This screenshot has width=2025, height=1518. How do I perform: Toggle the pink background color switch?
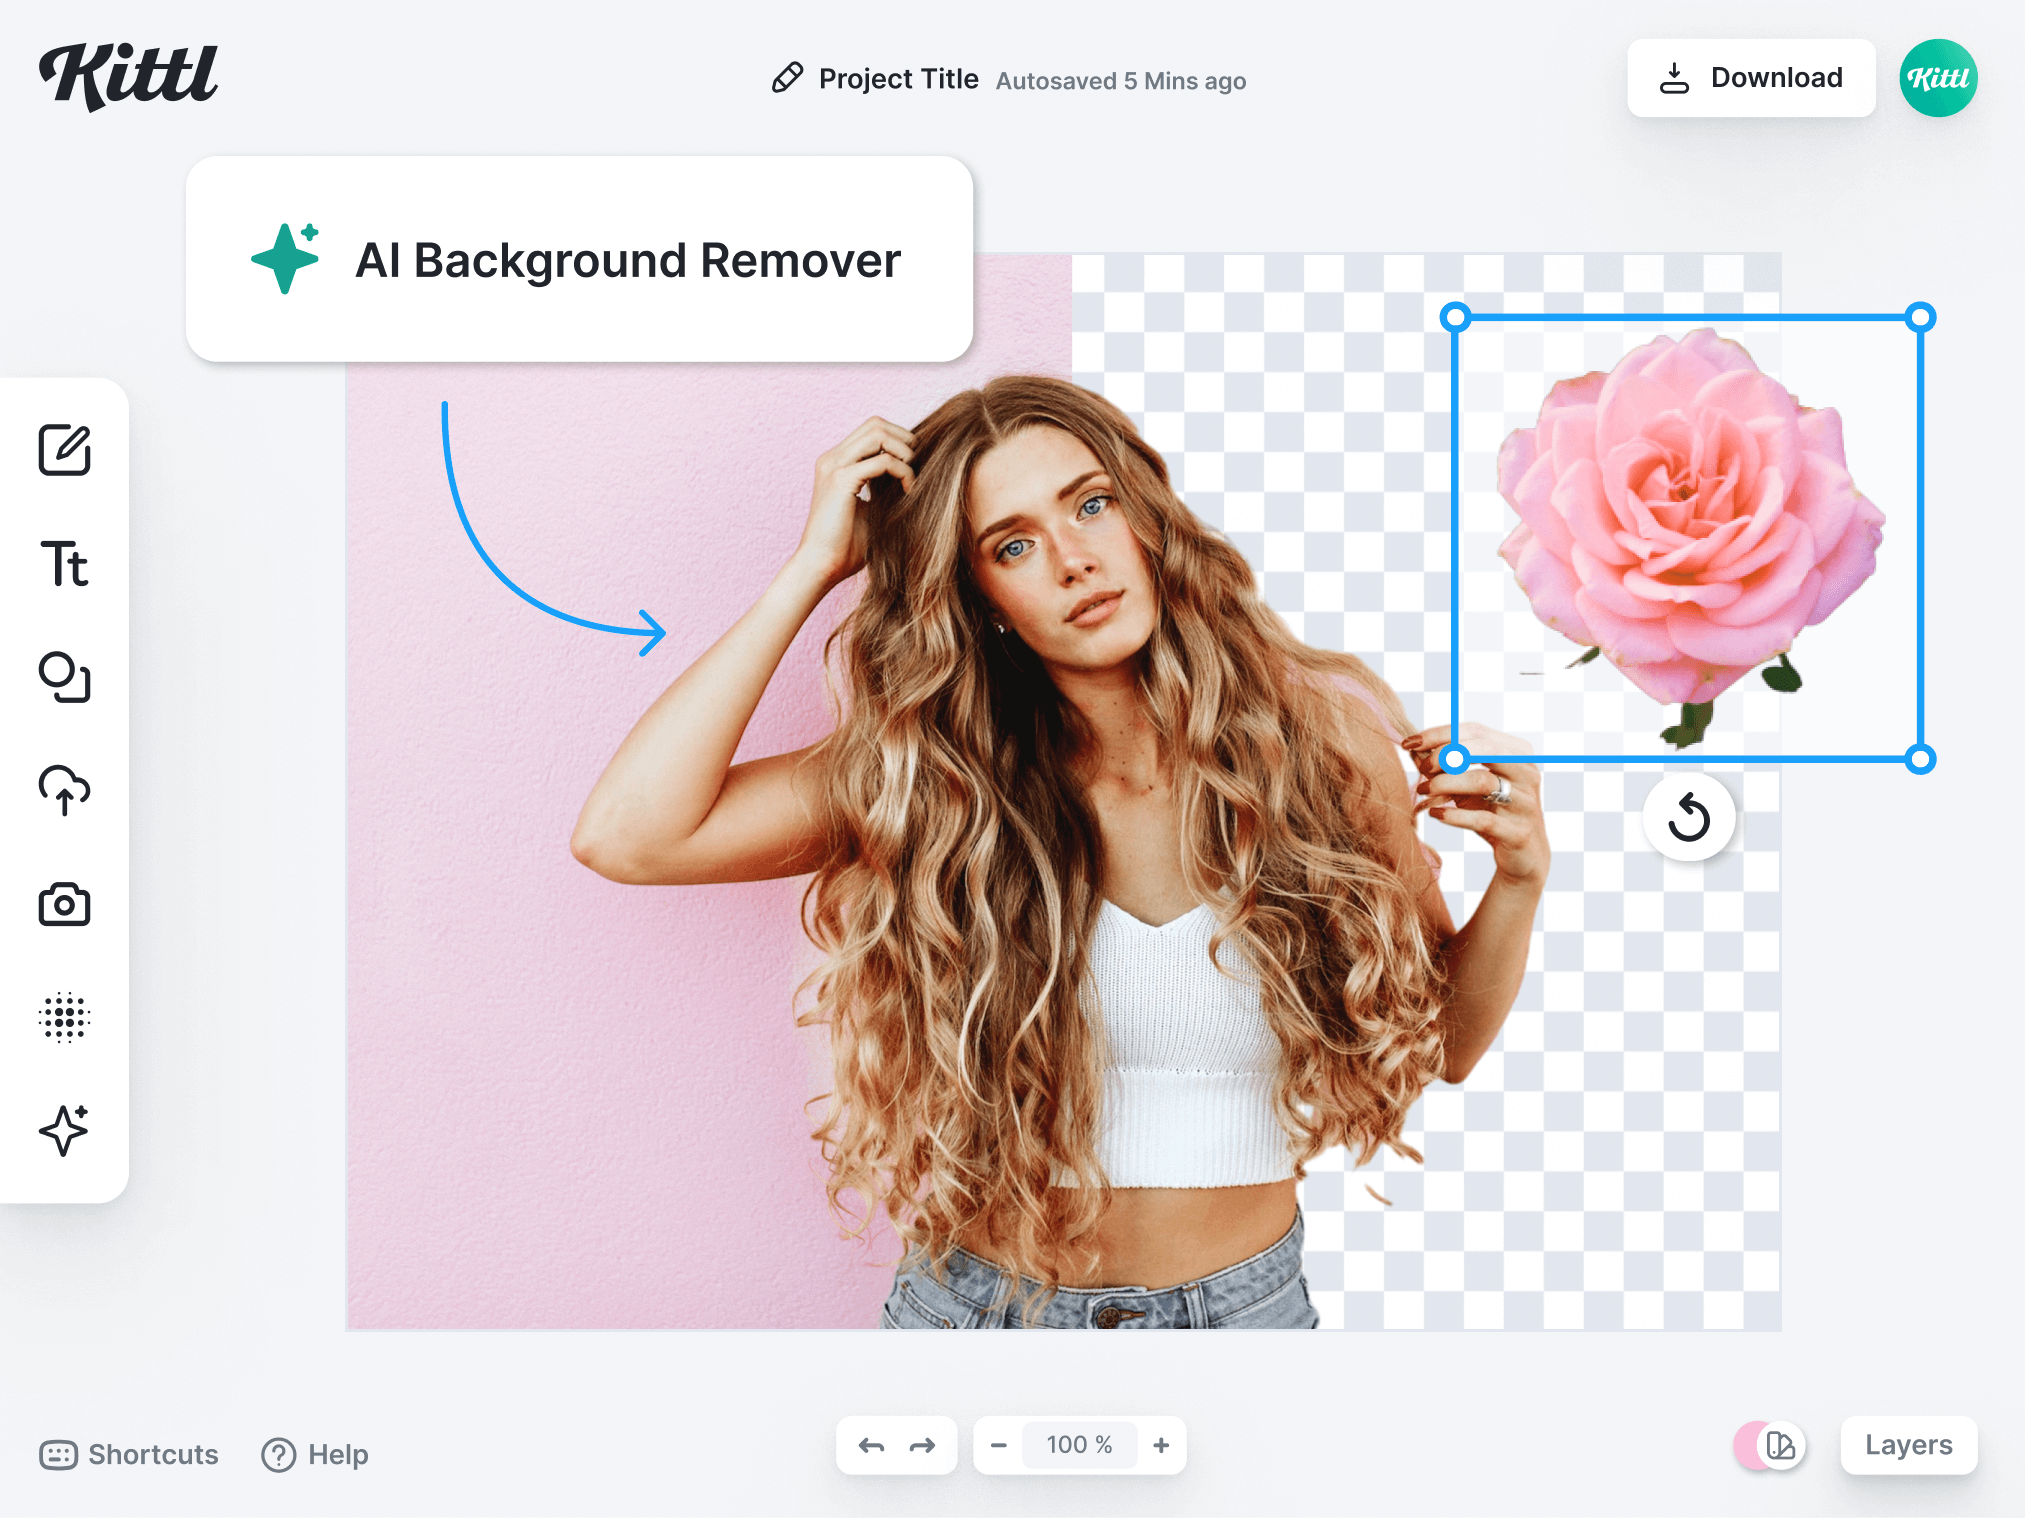(1770, 1446)
